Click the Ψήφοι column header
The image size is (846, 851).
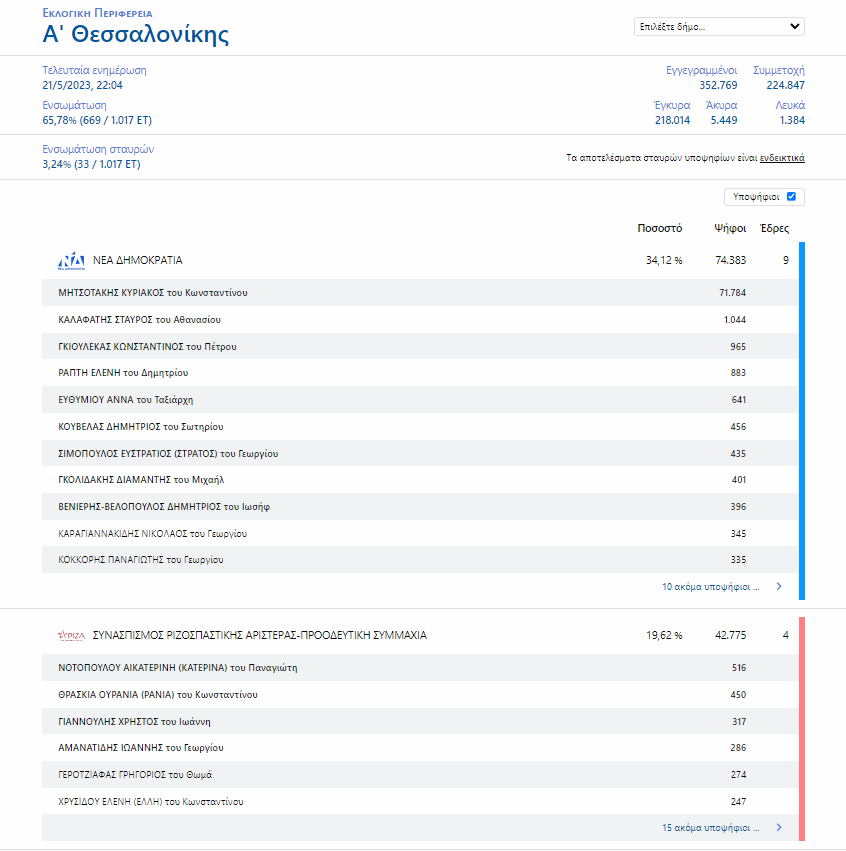[730, 228]
